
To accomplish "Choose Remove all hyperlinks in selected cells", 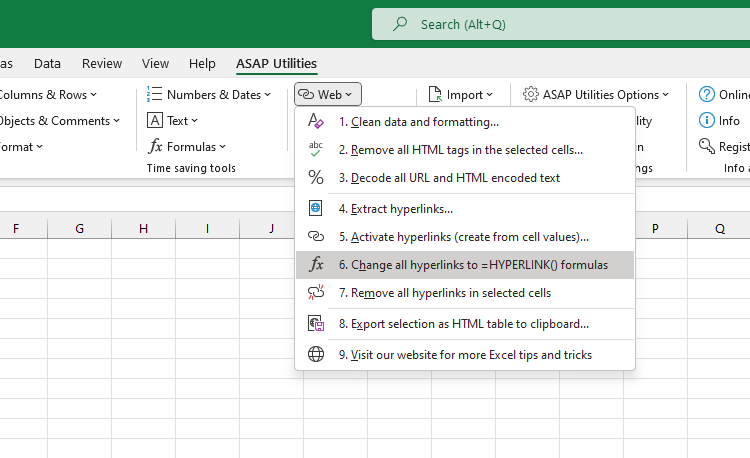I will [x=464, y=293].
